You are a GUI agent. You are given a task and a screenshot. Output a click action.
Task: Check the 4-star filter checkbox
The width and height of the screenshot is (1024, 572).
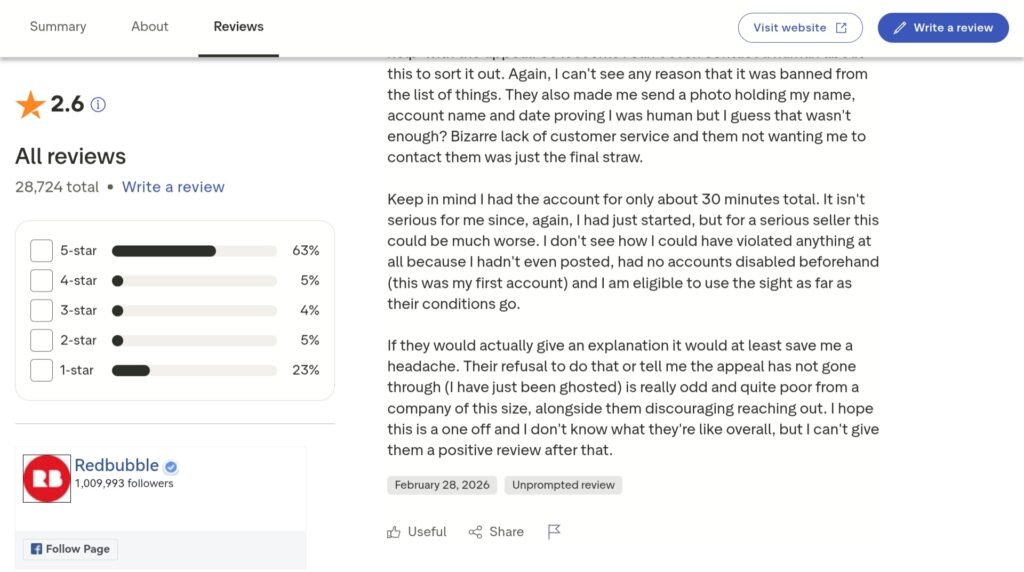tap(41, 281)
